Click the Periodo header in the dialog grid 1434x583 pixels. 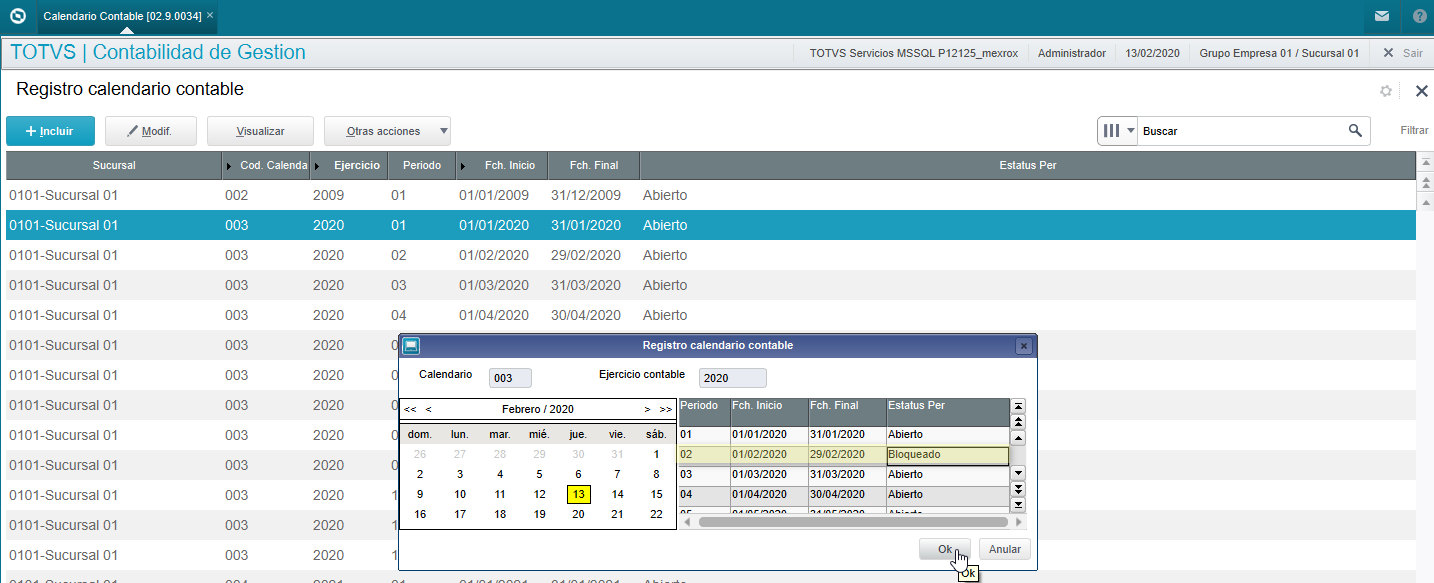click(x=704, y=412)
